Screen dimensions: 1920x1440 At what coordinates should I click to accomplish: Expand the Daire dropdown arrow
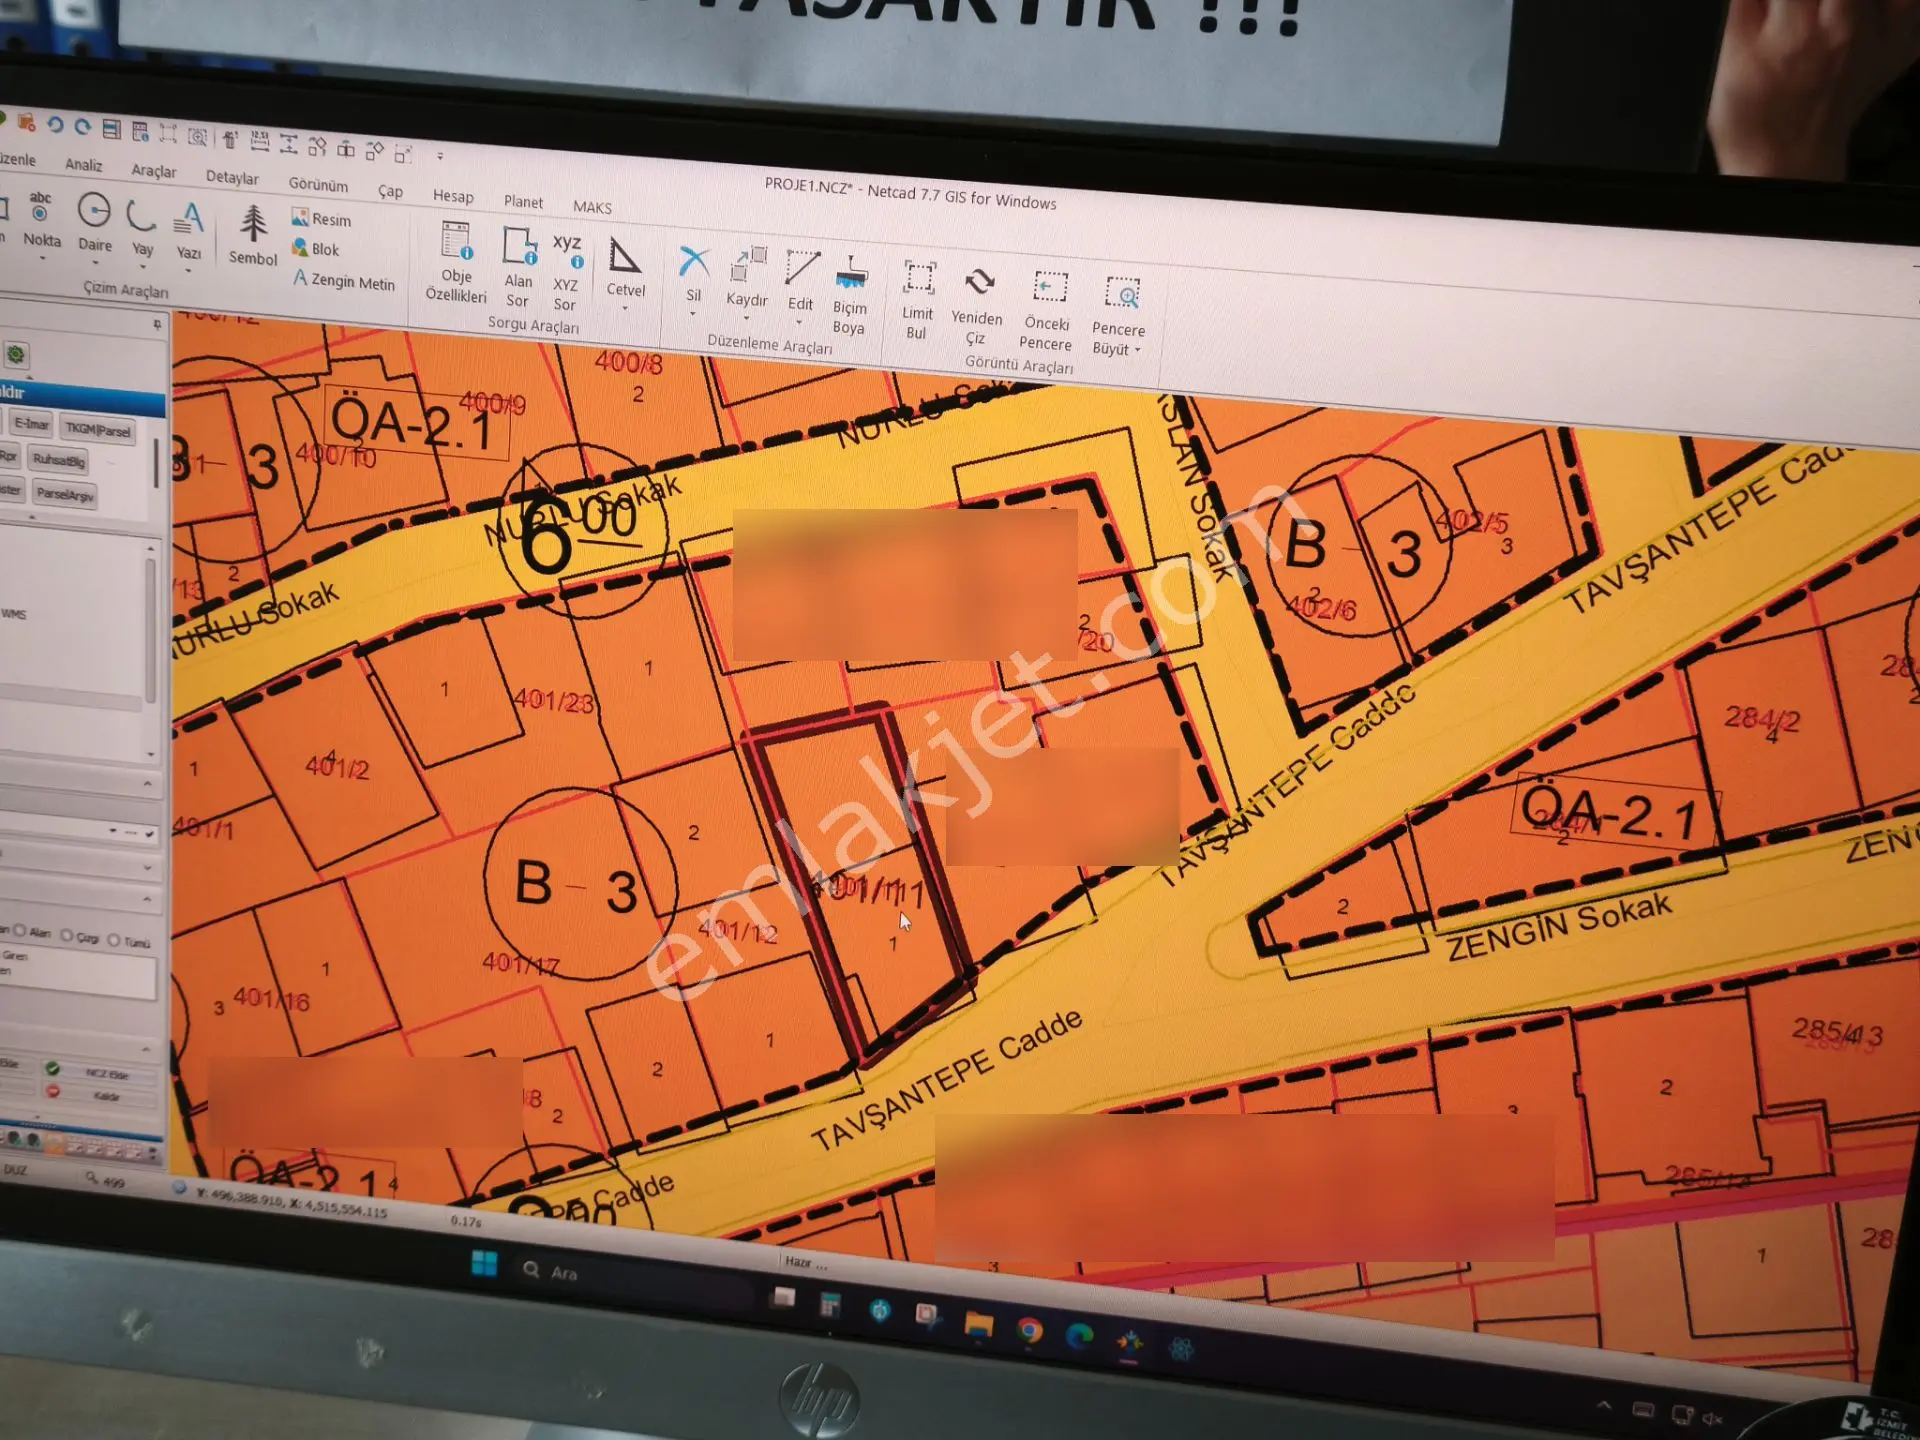[x=96, y=263]
